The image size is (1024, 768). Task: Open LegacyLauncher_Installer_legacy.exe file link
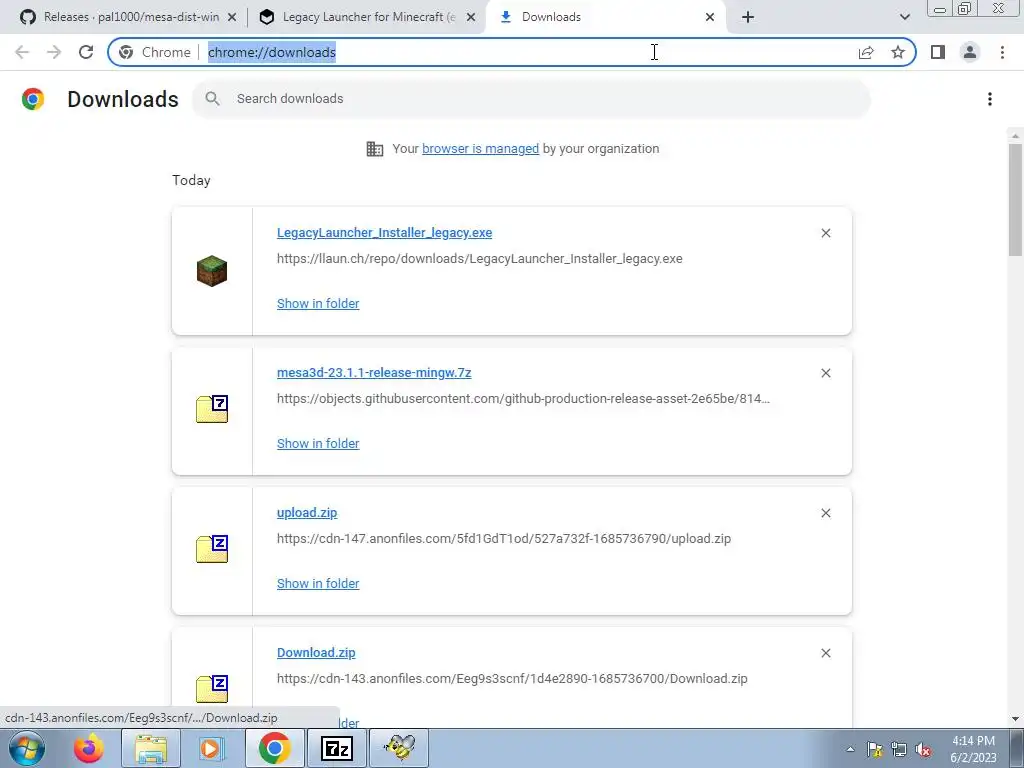[x=385, y=233]
